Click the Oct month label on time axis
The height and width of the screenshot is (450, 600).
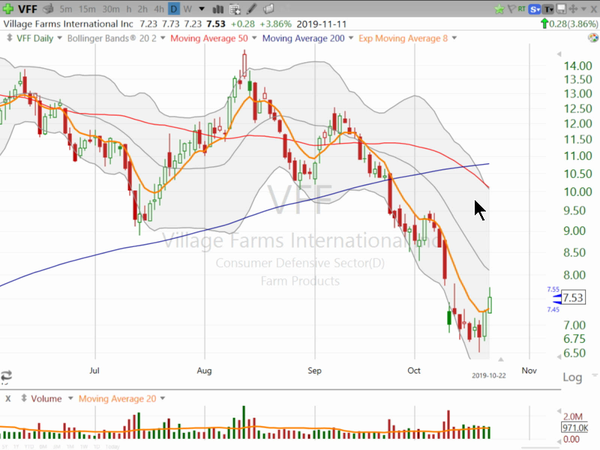[414, 370]
